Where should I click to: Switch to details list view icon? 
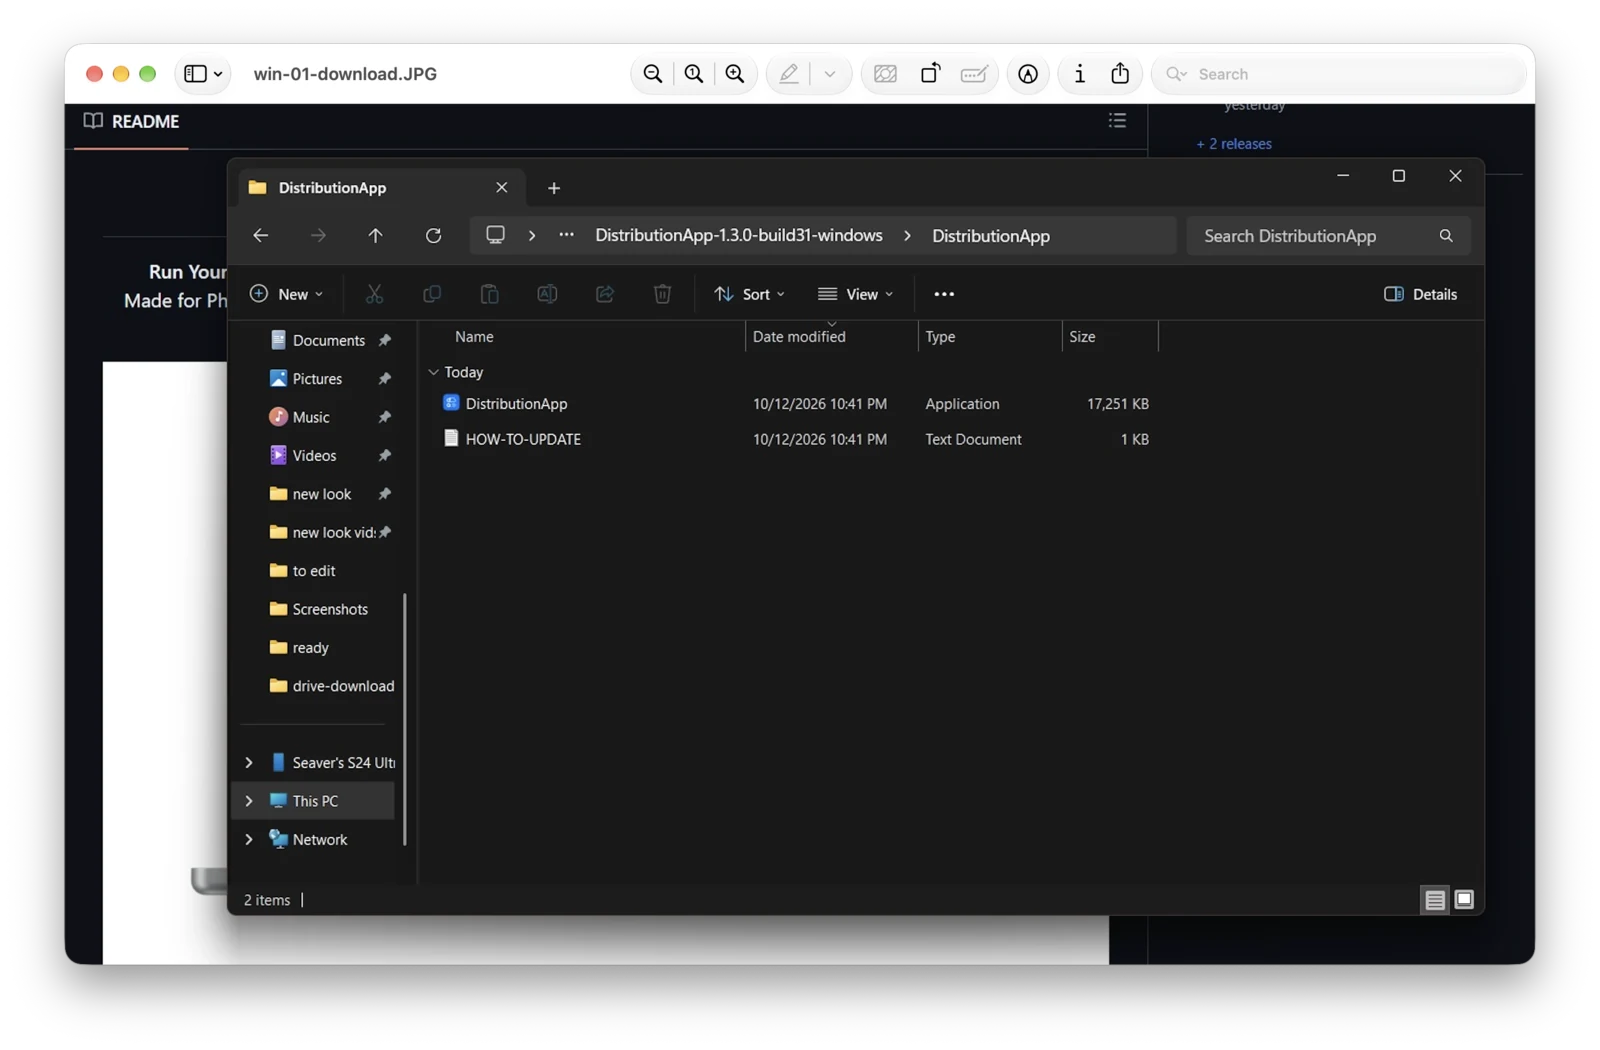click(x=1435, y=900)
